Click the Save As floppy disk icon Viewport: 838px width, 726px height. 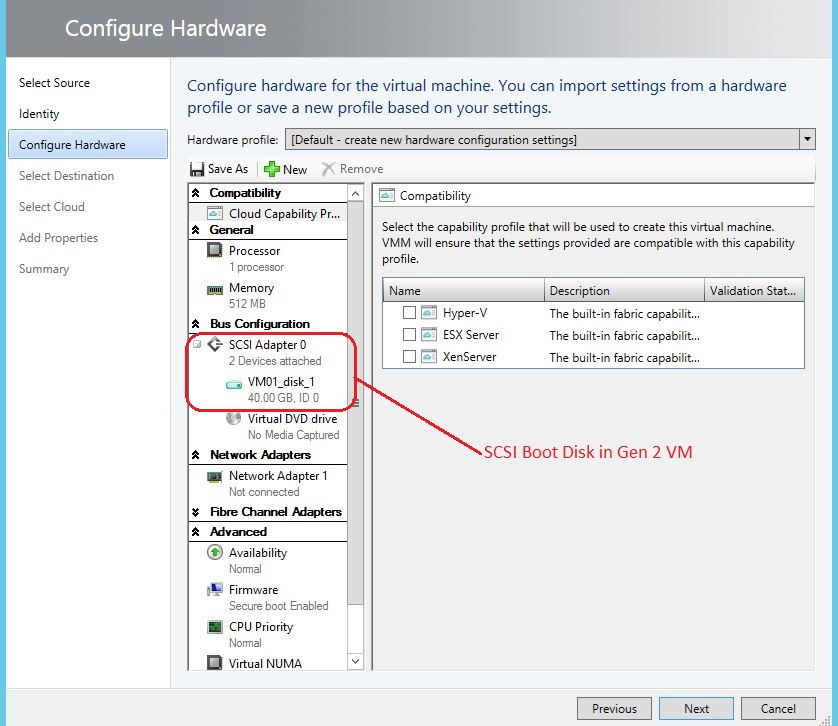coord(197,169)
